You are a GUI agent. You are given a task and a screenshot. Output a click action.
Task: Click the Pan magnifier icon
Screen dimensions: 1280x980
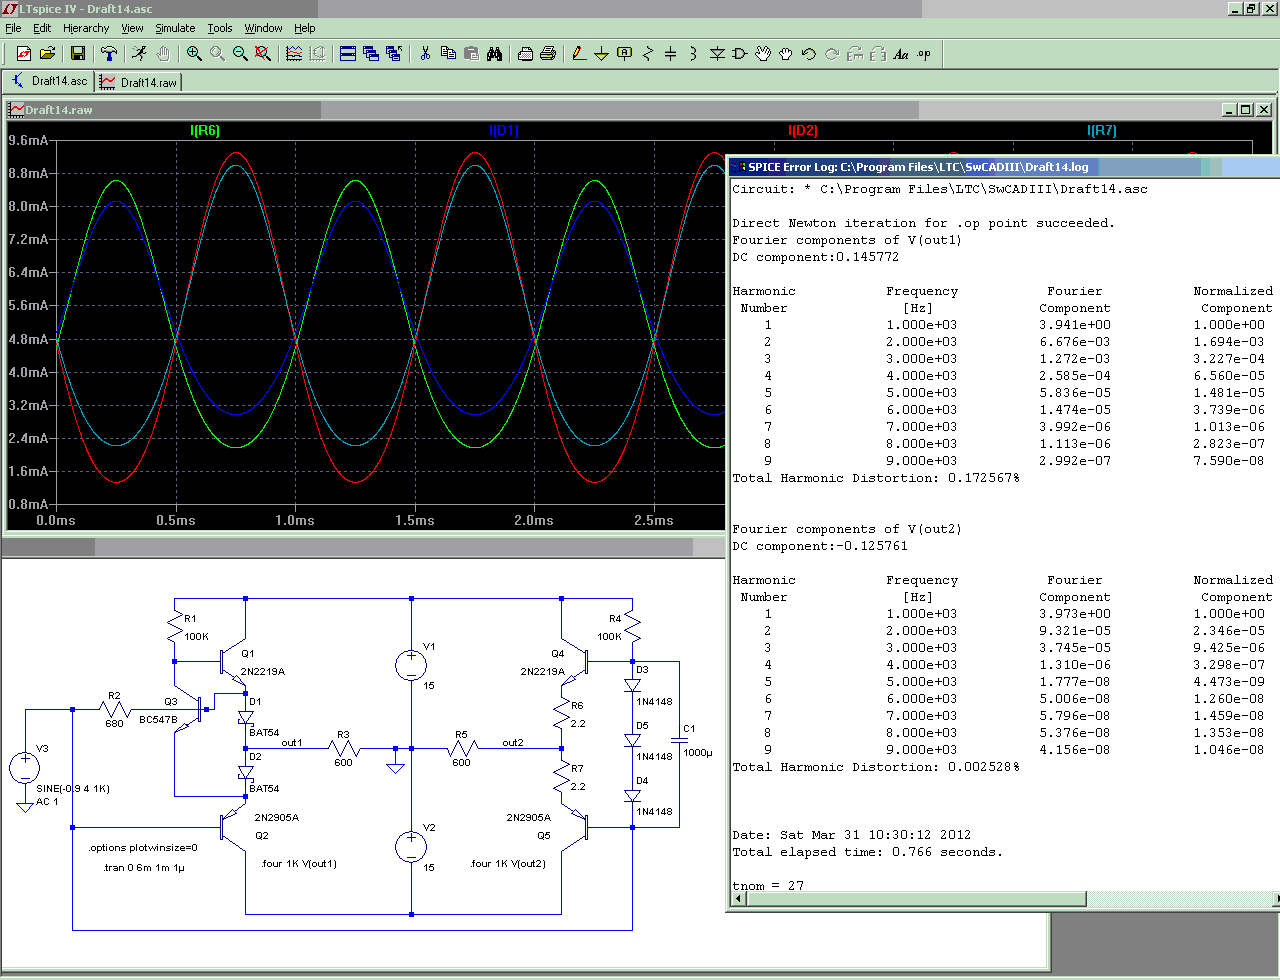tap(217, 54)
